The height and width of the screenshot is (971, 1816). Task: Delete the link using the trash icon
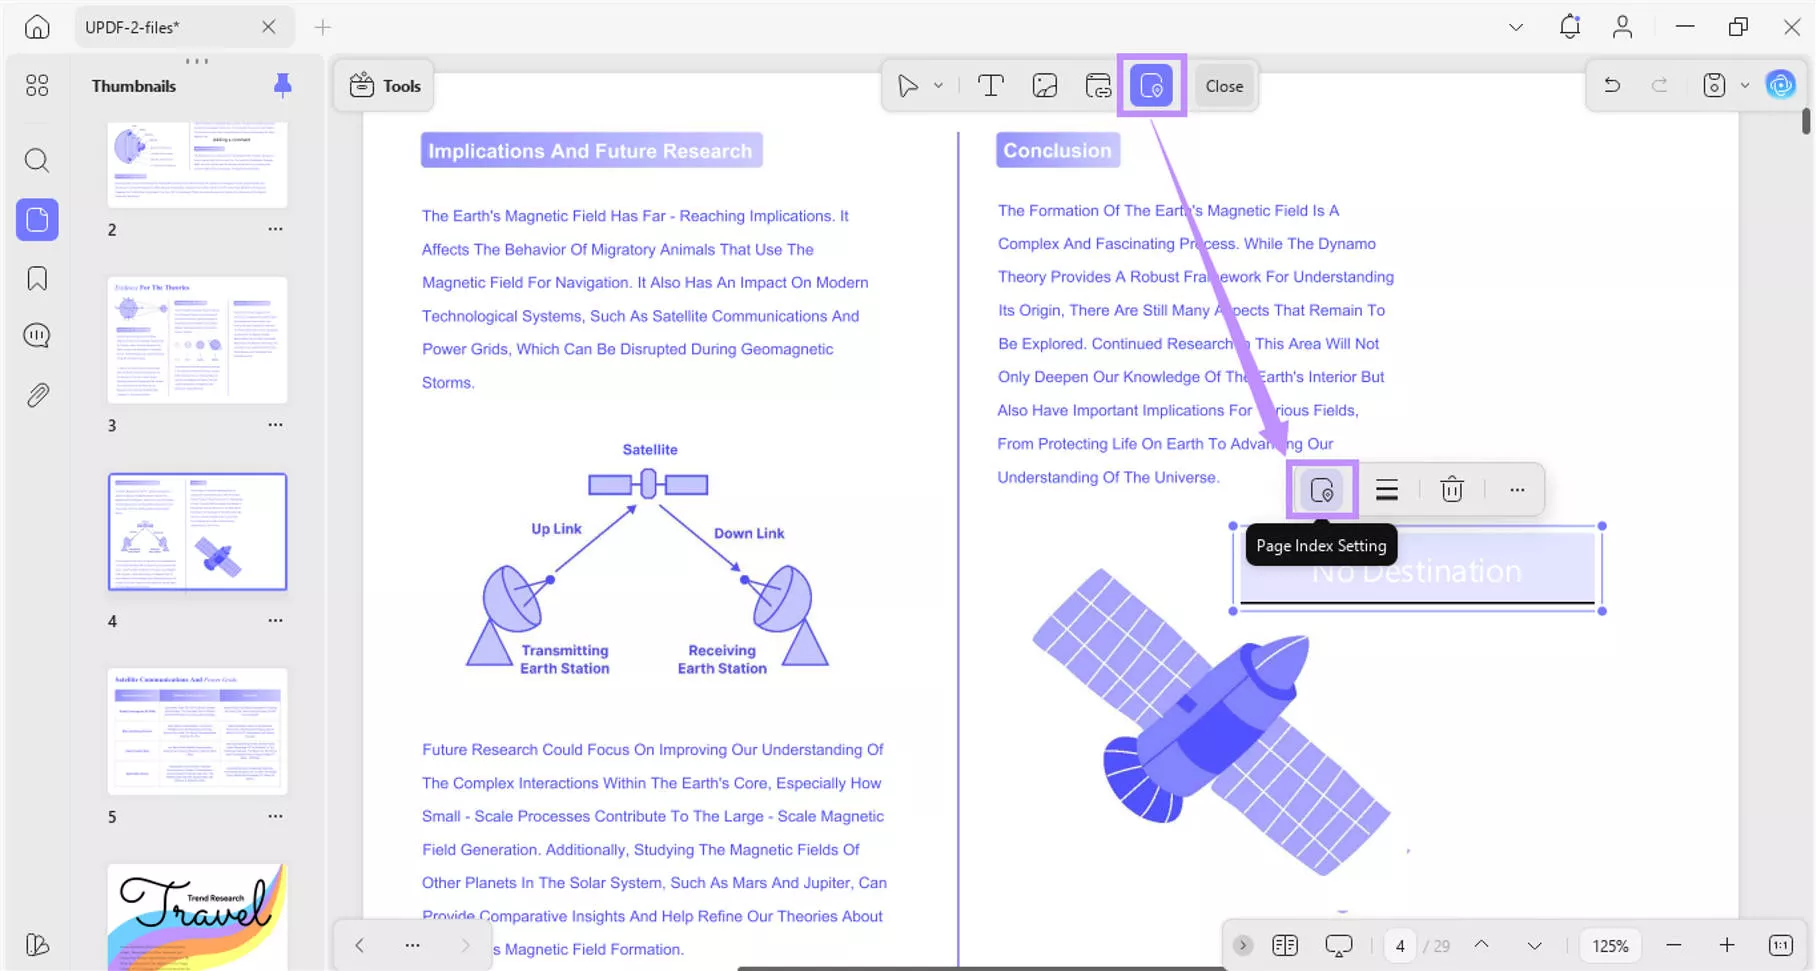tap(1451, 489)
